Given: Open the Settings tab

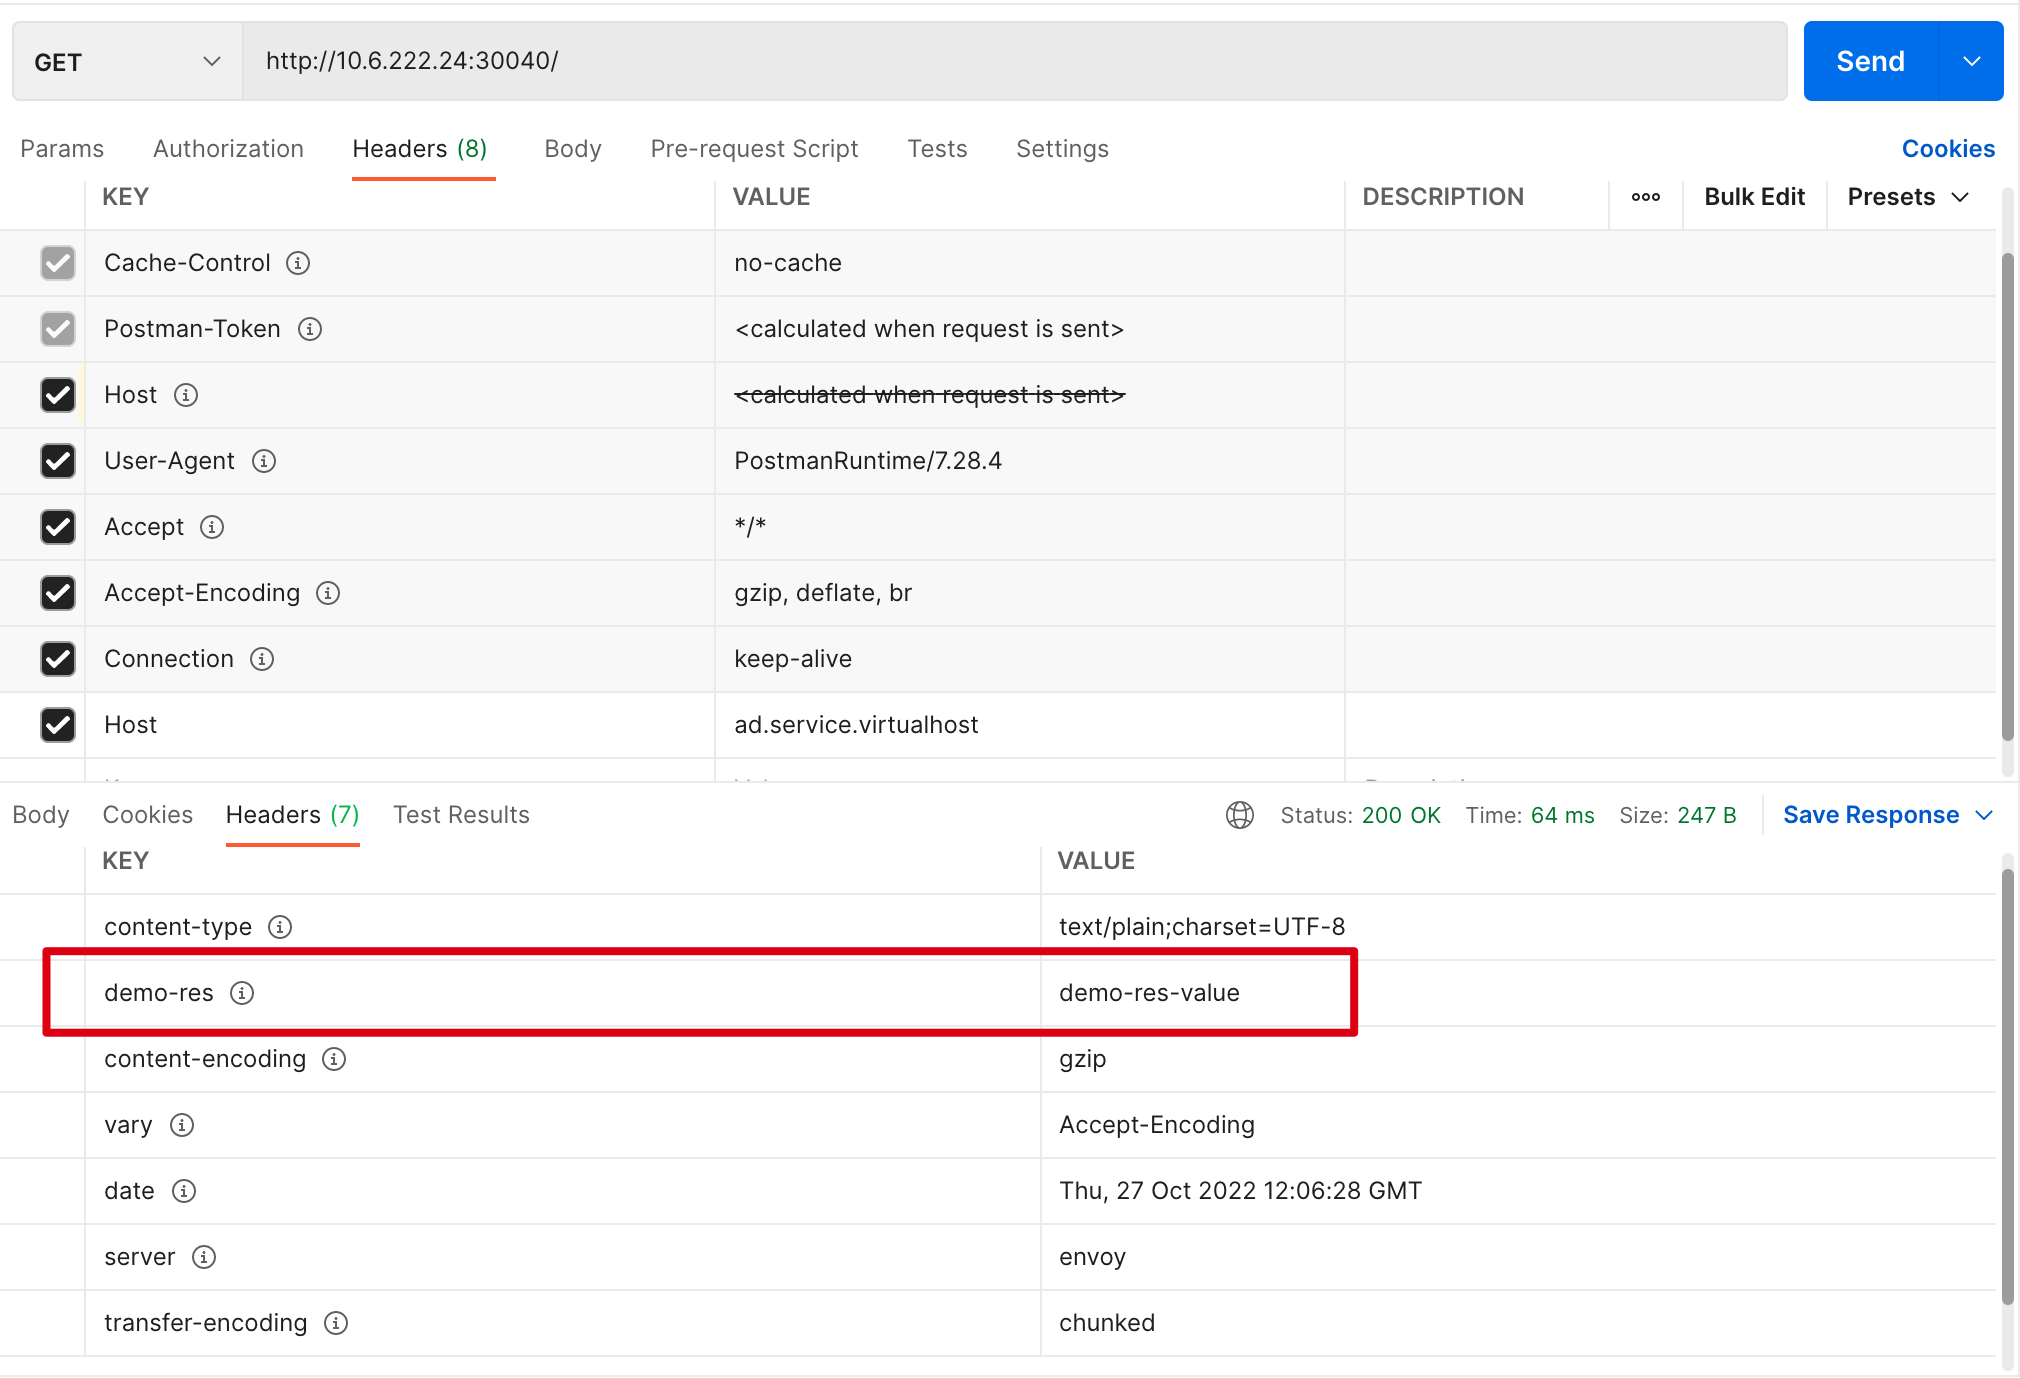Looking at the screenshot, I should click(1062, 149).
